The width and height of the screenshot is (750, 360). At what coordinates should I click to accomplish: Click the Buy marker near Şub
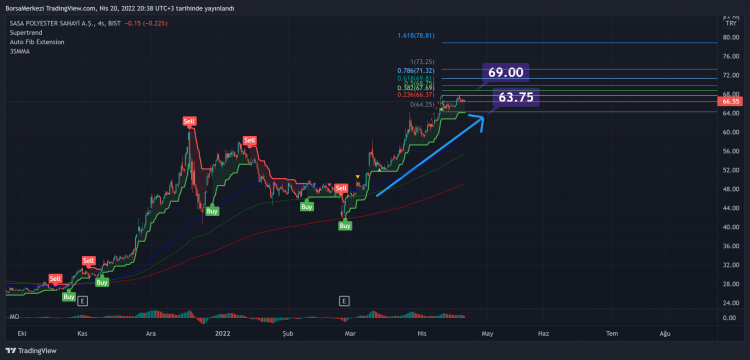[x=307, y=207]
